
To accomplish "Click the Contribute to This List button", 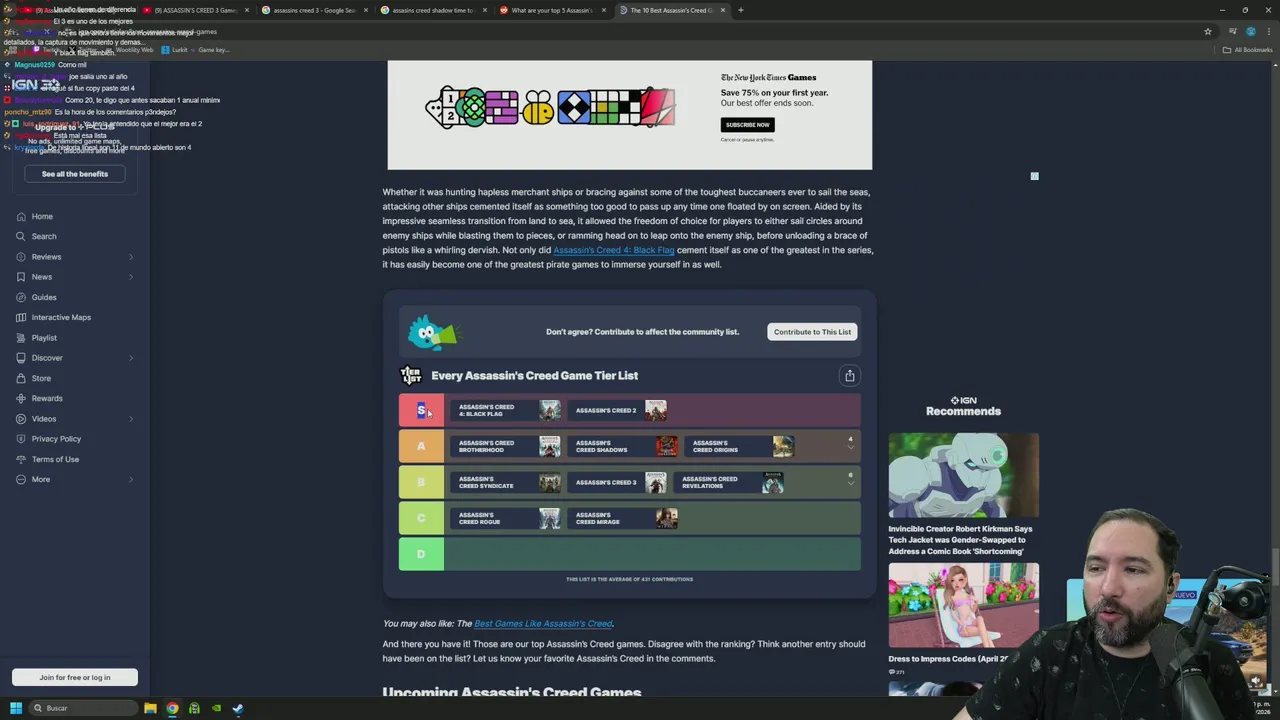I will (x=812, y=332).
